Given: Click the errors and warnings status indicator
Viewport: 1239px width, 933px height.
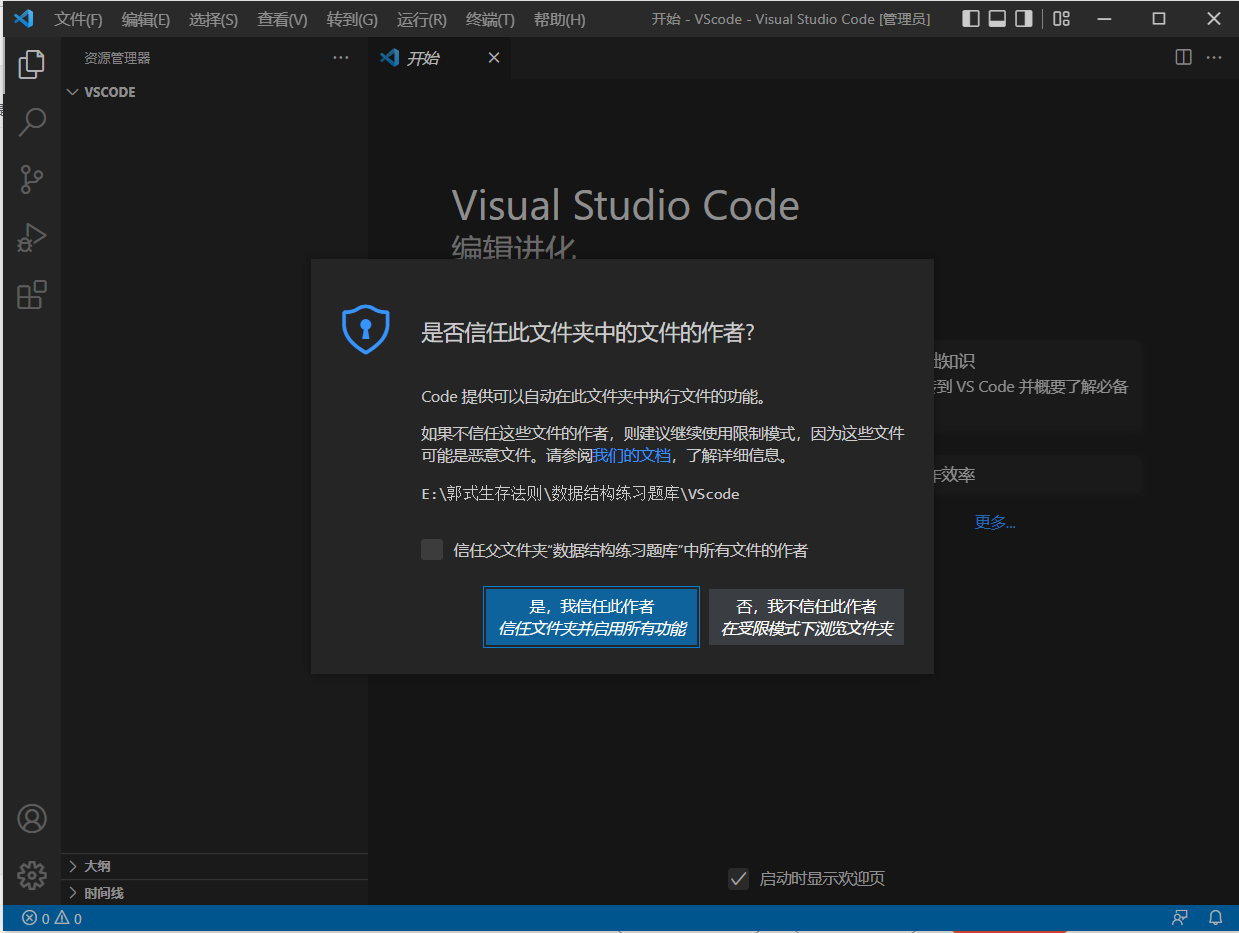Looking at the screenshot, I should click(x=52, y=918).
